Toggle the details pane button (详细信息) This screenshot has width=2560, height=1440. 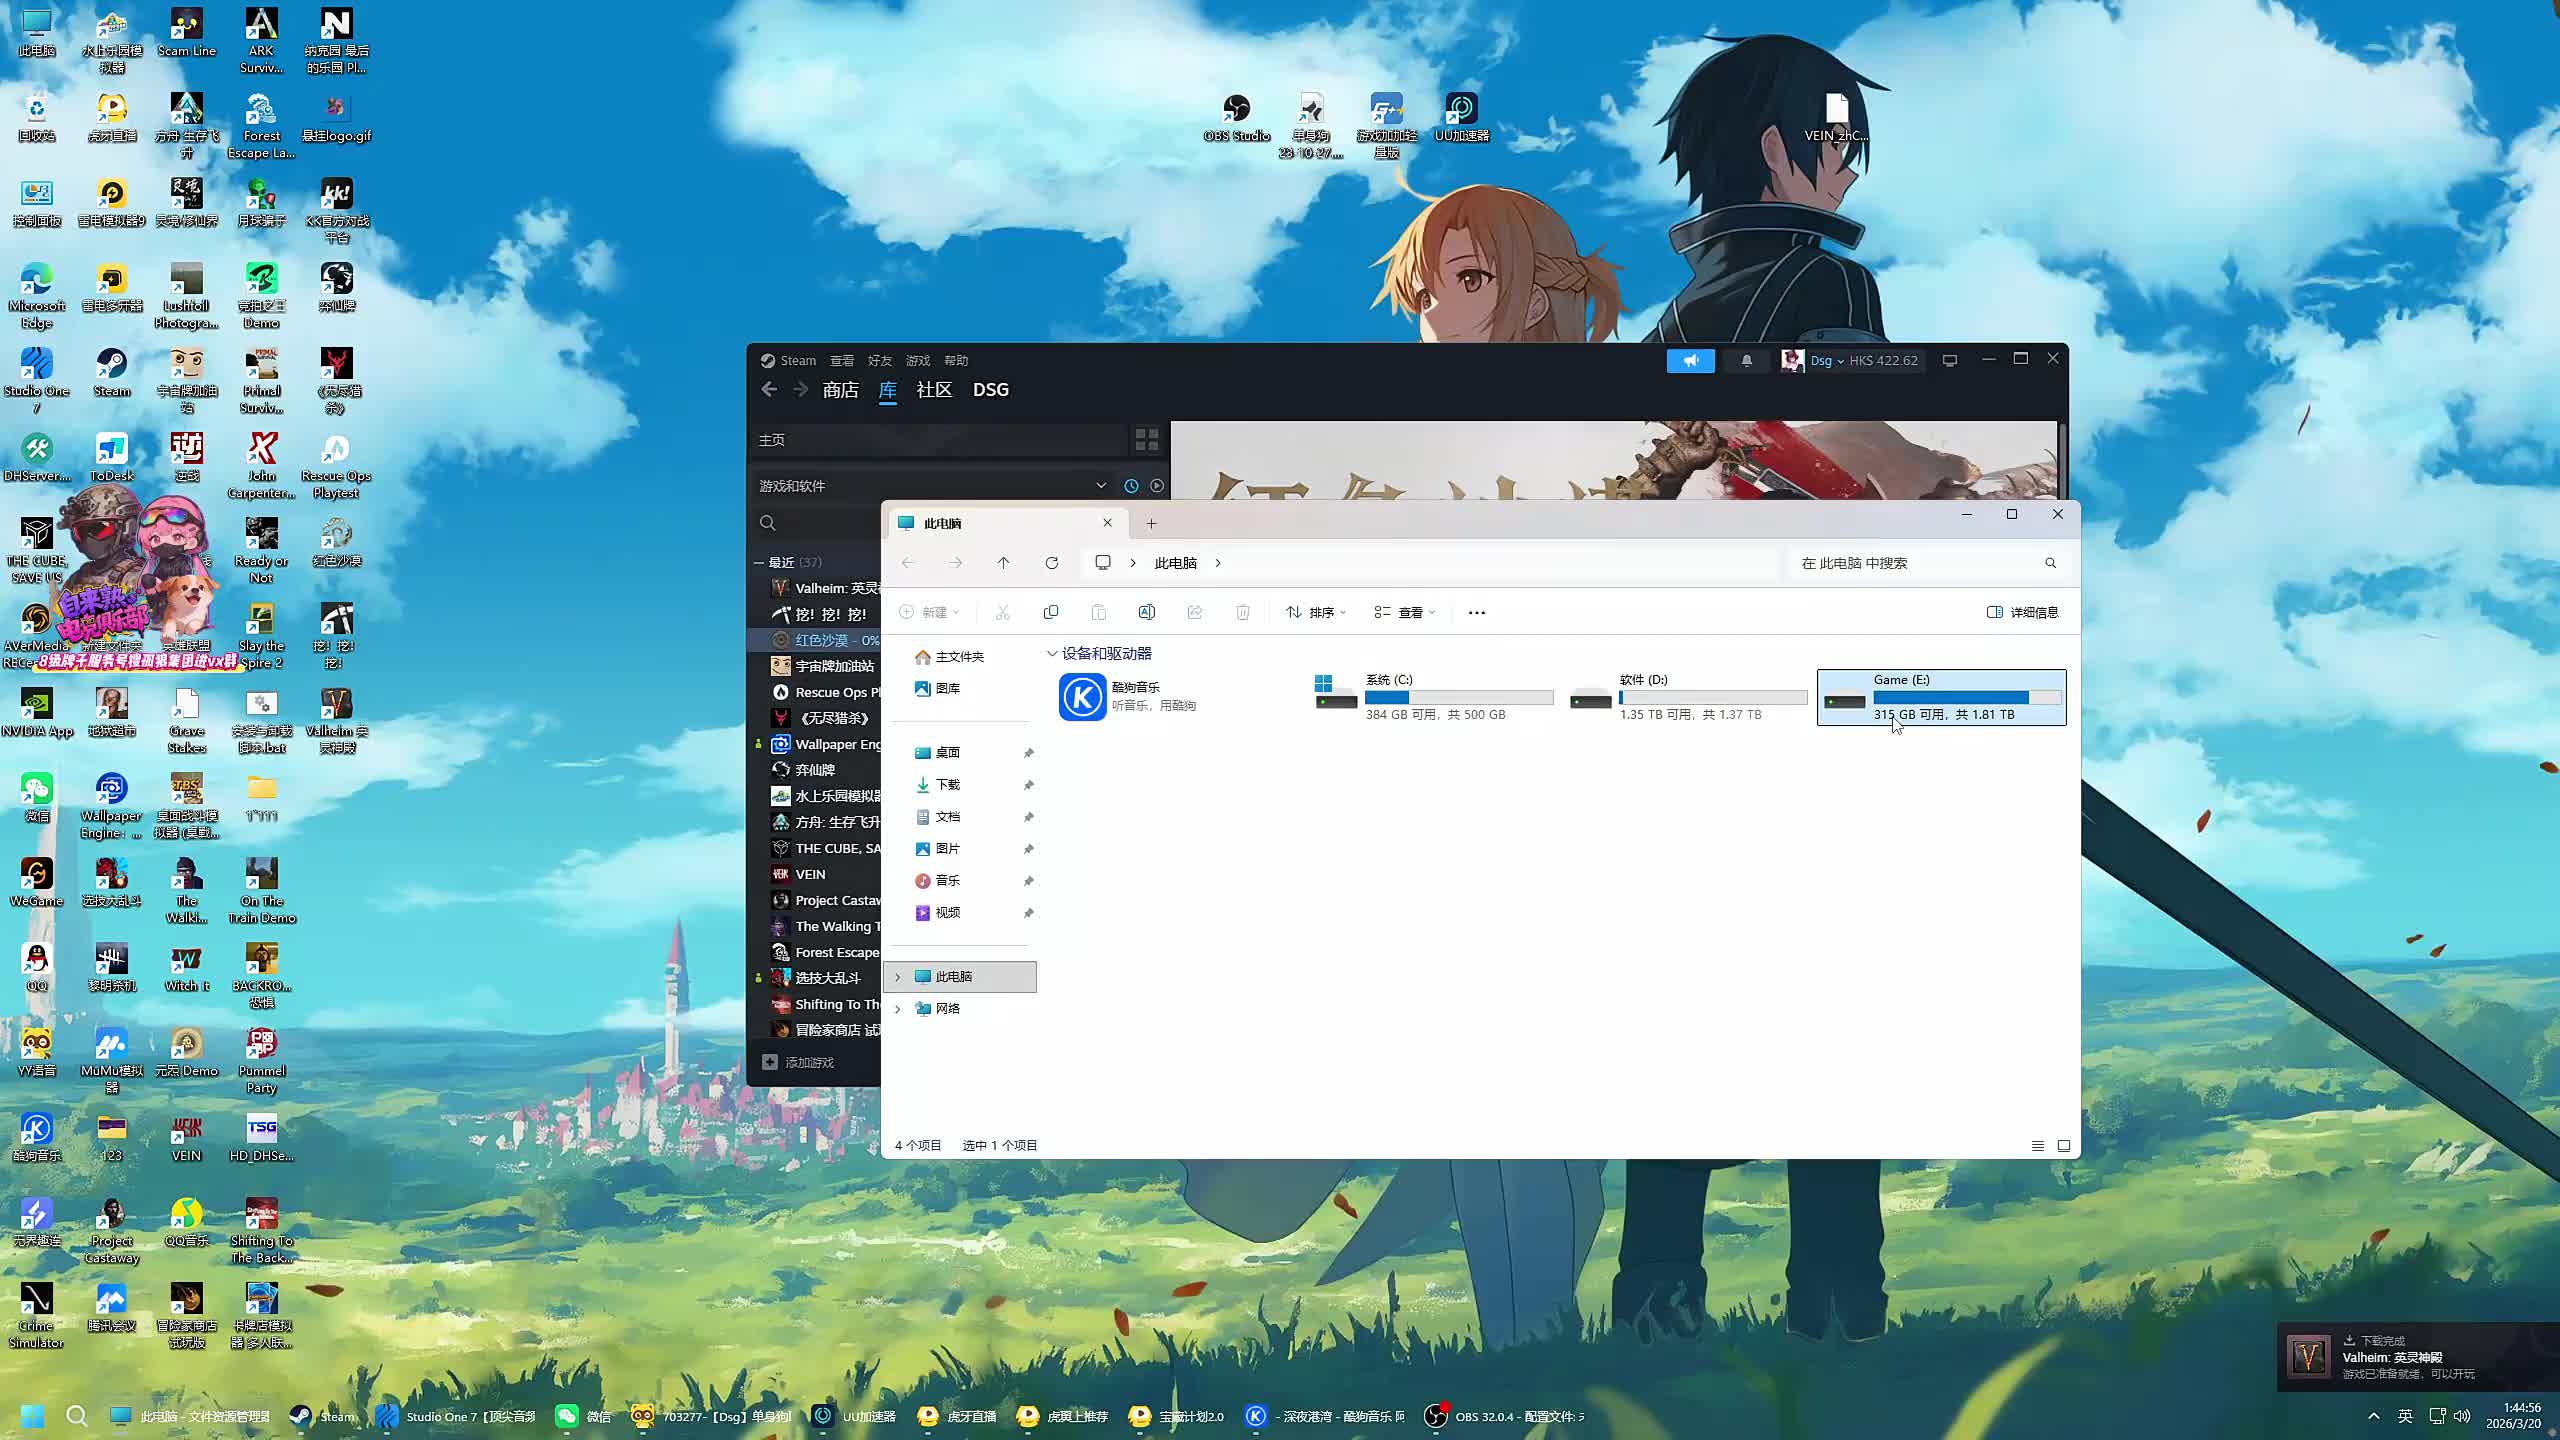pos(2022,612)
